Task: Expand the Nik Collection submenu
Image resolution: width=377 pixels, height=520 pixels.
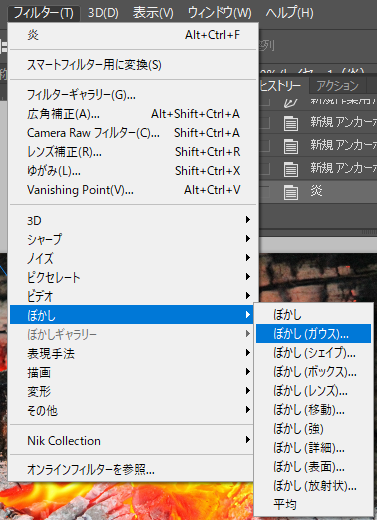Action: pyautogui.click(x=133, y=441)
